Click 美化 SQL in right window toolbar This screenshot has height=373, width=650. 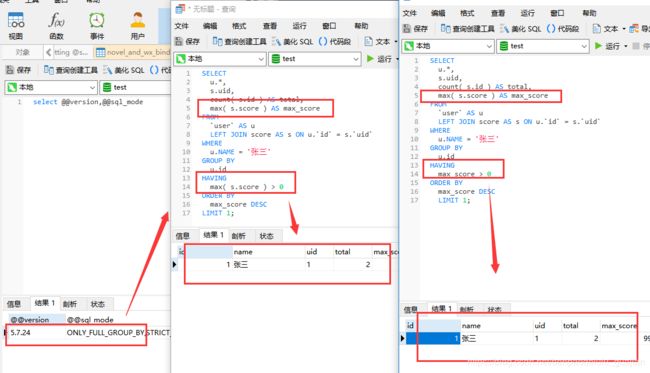[x=521, y=29]
